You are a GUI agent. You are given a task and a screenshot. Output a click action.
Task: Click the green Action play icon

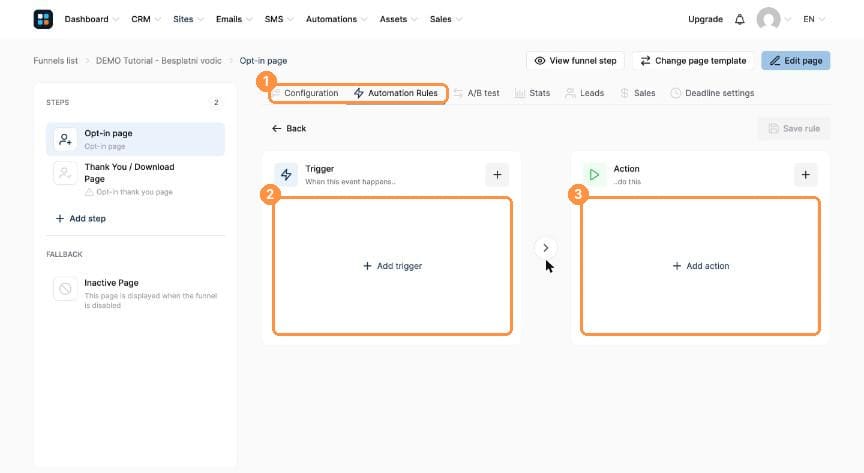(x=594, y=175)
